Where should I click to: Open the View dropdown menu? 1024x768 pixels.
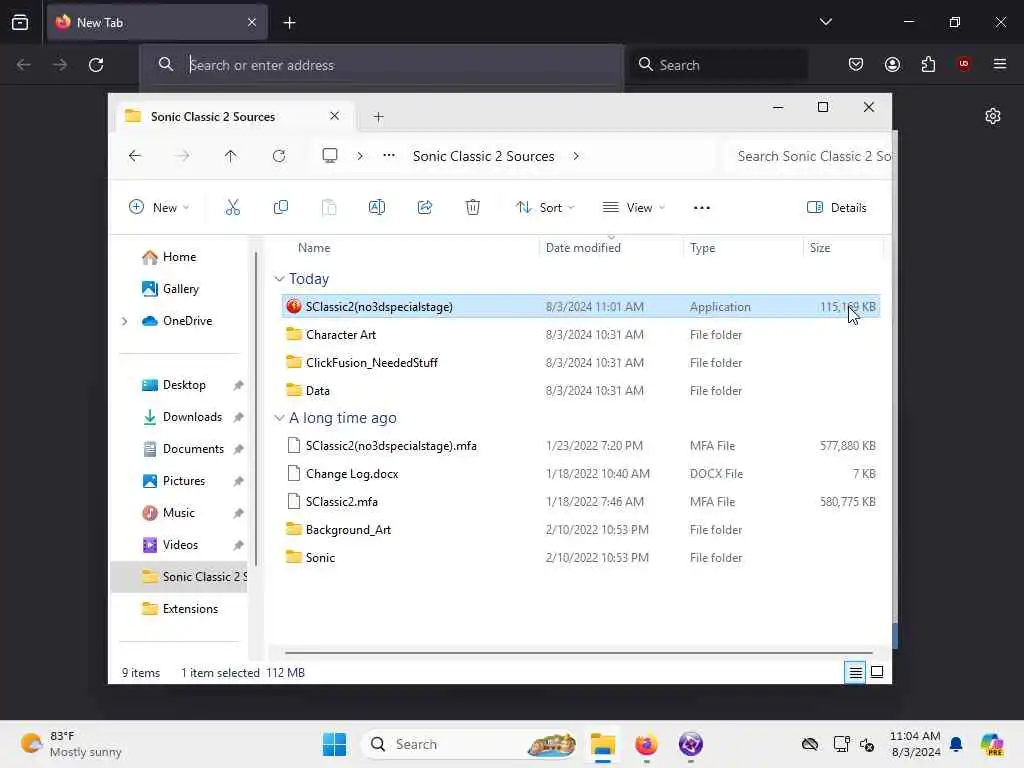633,208
